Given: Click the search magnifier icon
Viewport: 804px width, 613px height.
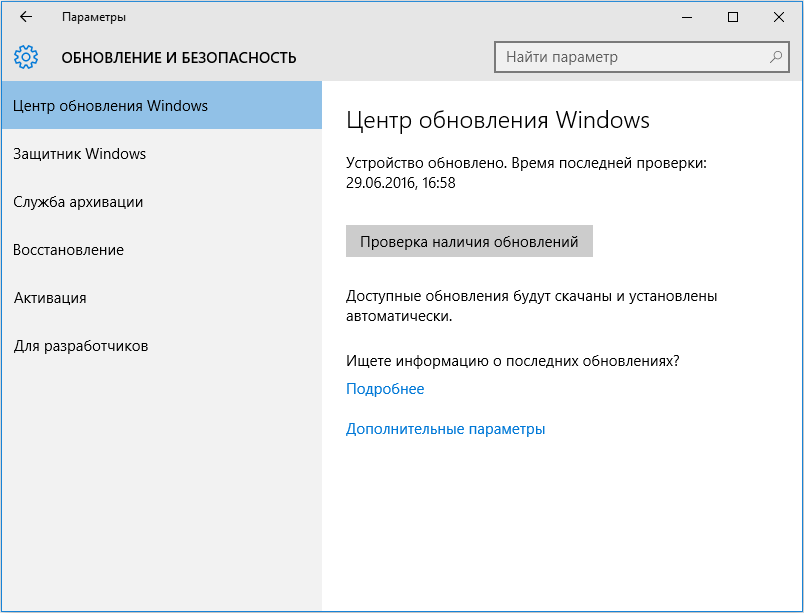Looking at the screenshot, I should click(x=775, y=57).
